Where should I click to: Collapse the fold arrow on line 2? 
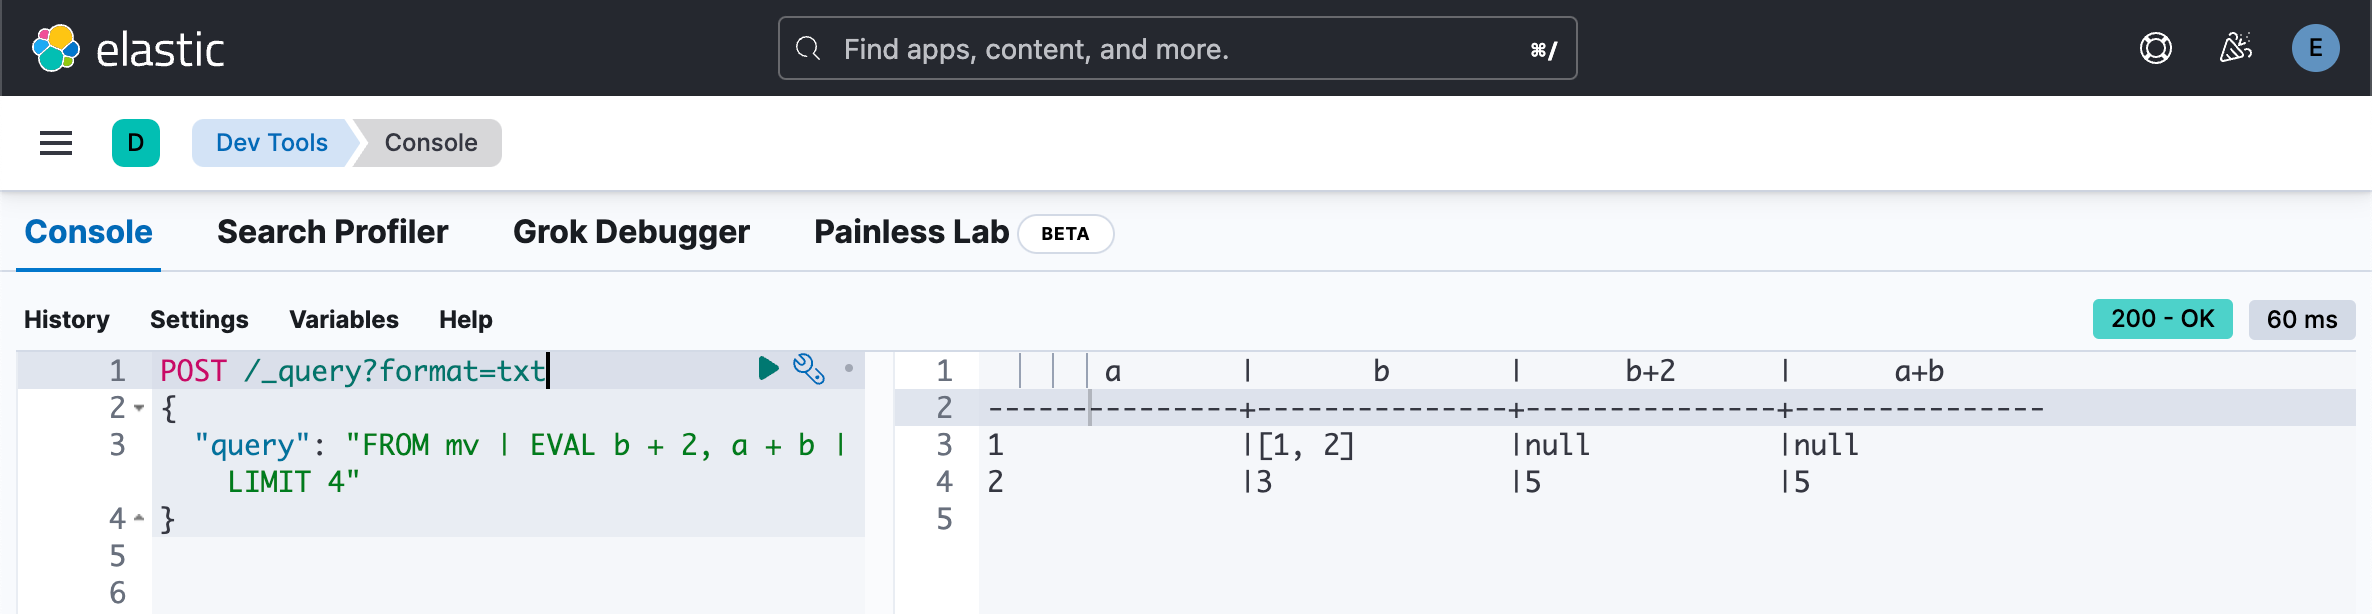[139, 408]
